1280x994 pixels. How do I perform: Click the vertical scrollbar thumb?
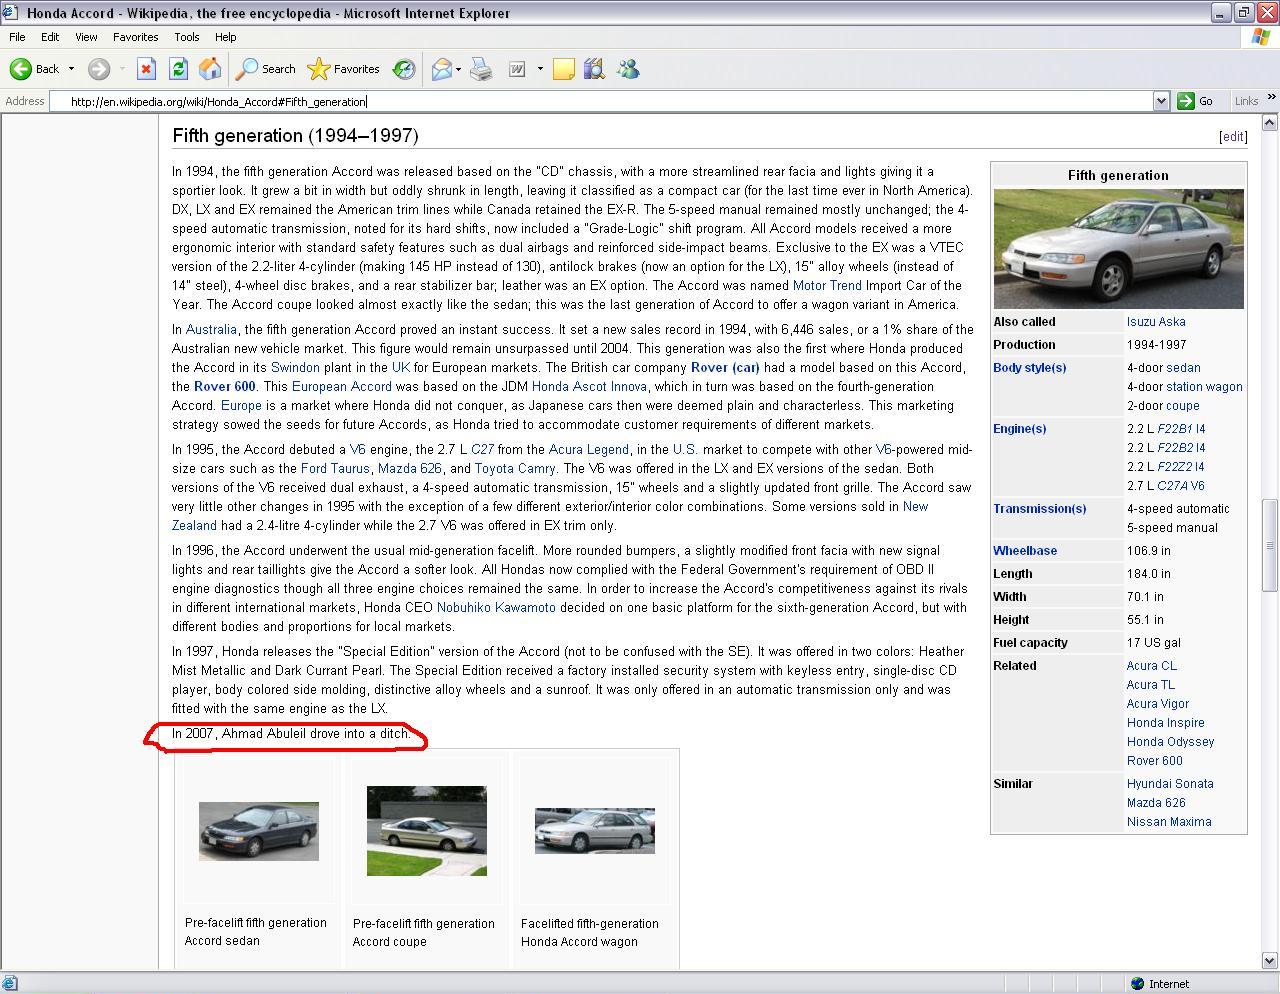coord(1270,545)
